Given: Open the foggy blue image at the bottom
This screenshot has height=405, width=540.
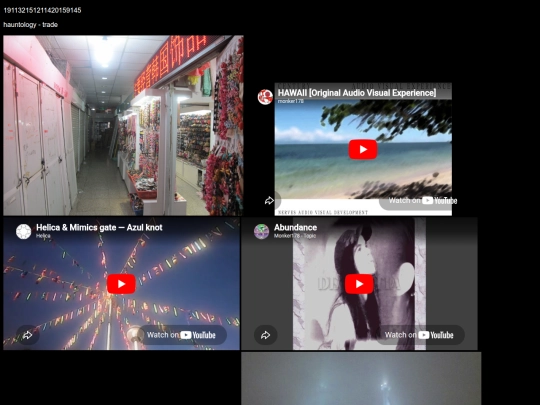Looking at the screenshot, I should click(361, 378).
